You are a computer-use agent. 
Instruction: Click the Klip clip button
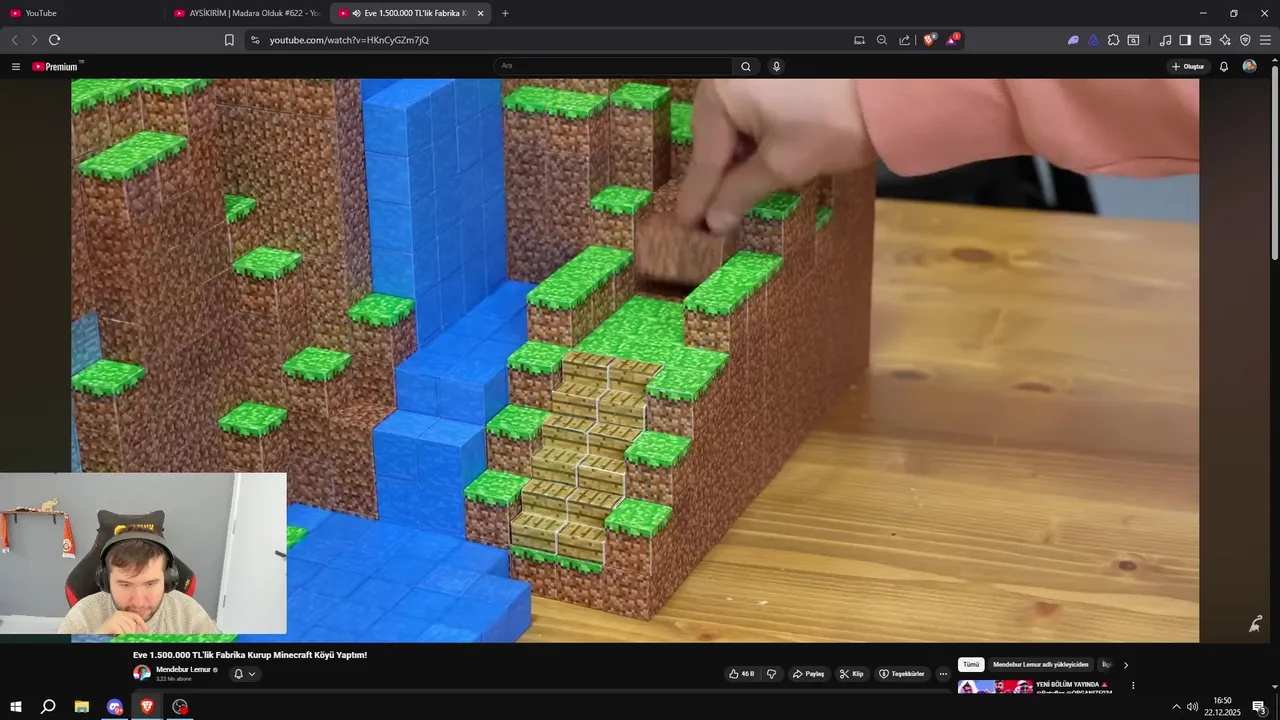click(852, 674)
